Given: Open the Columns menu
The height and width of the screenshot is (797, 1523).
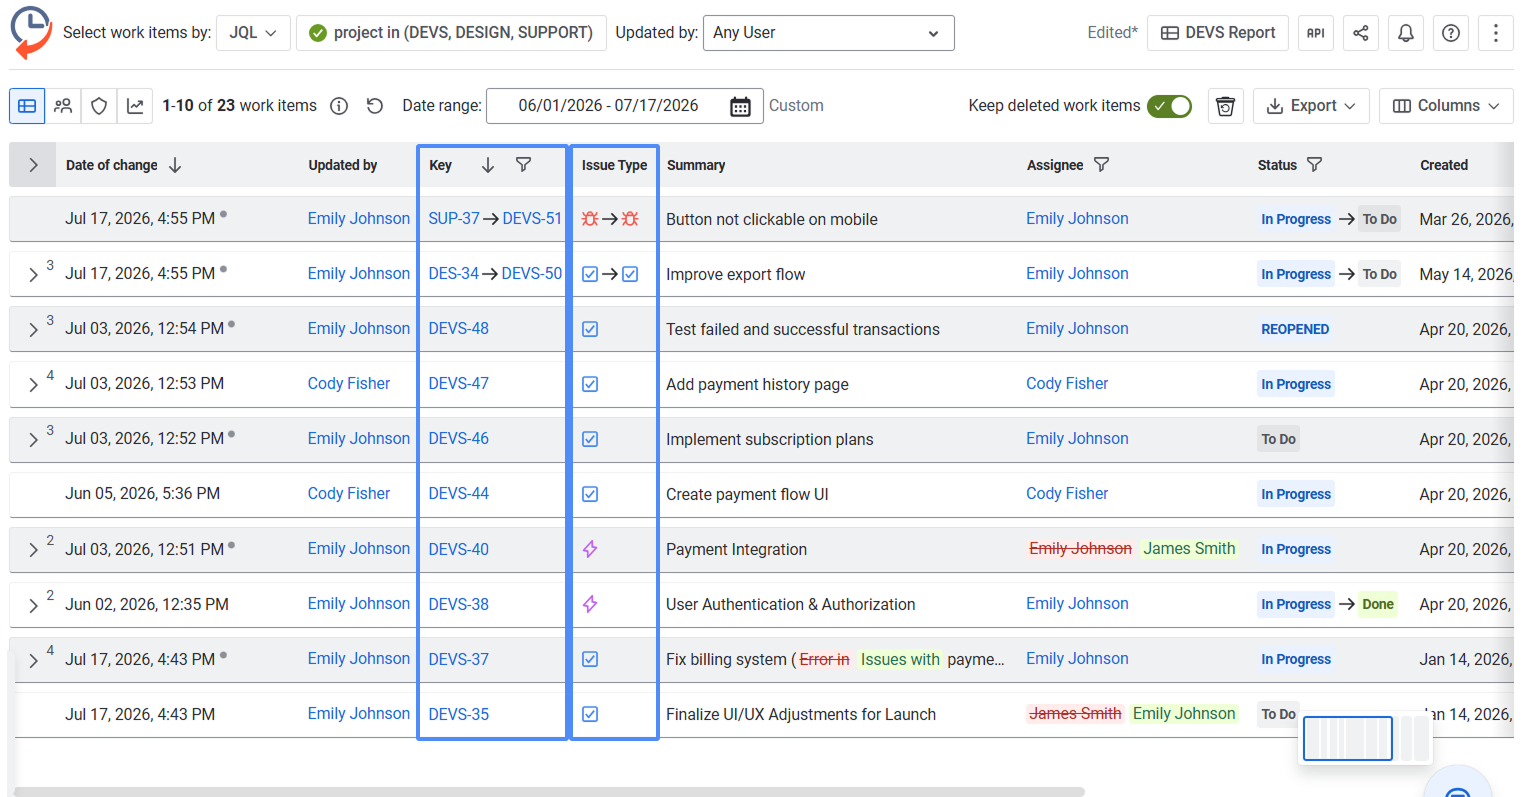Looking at the screenshot, I should [1446, 106].
